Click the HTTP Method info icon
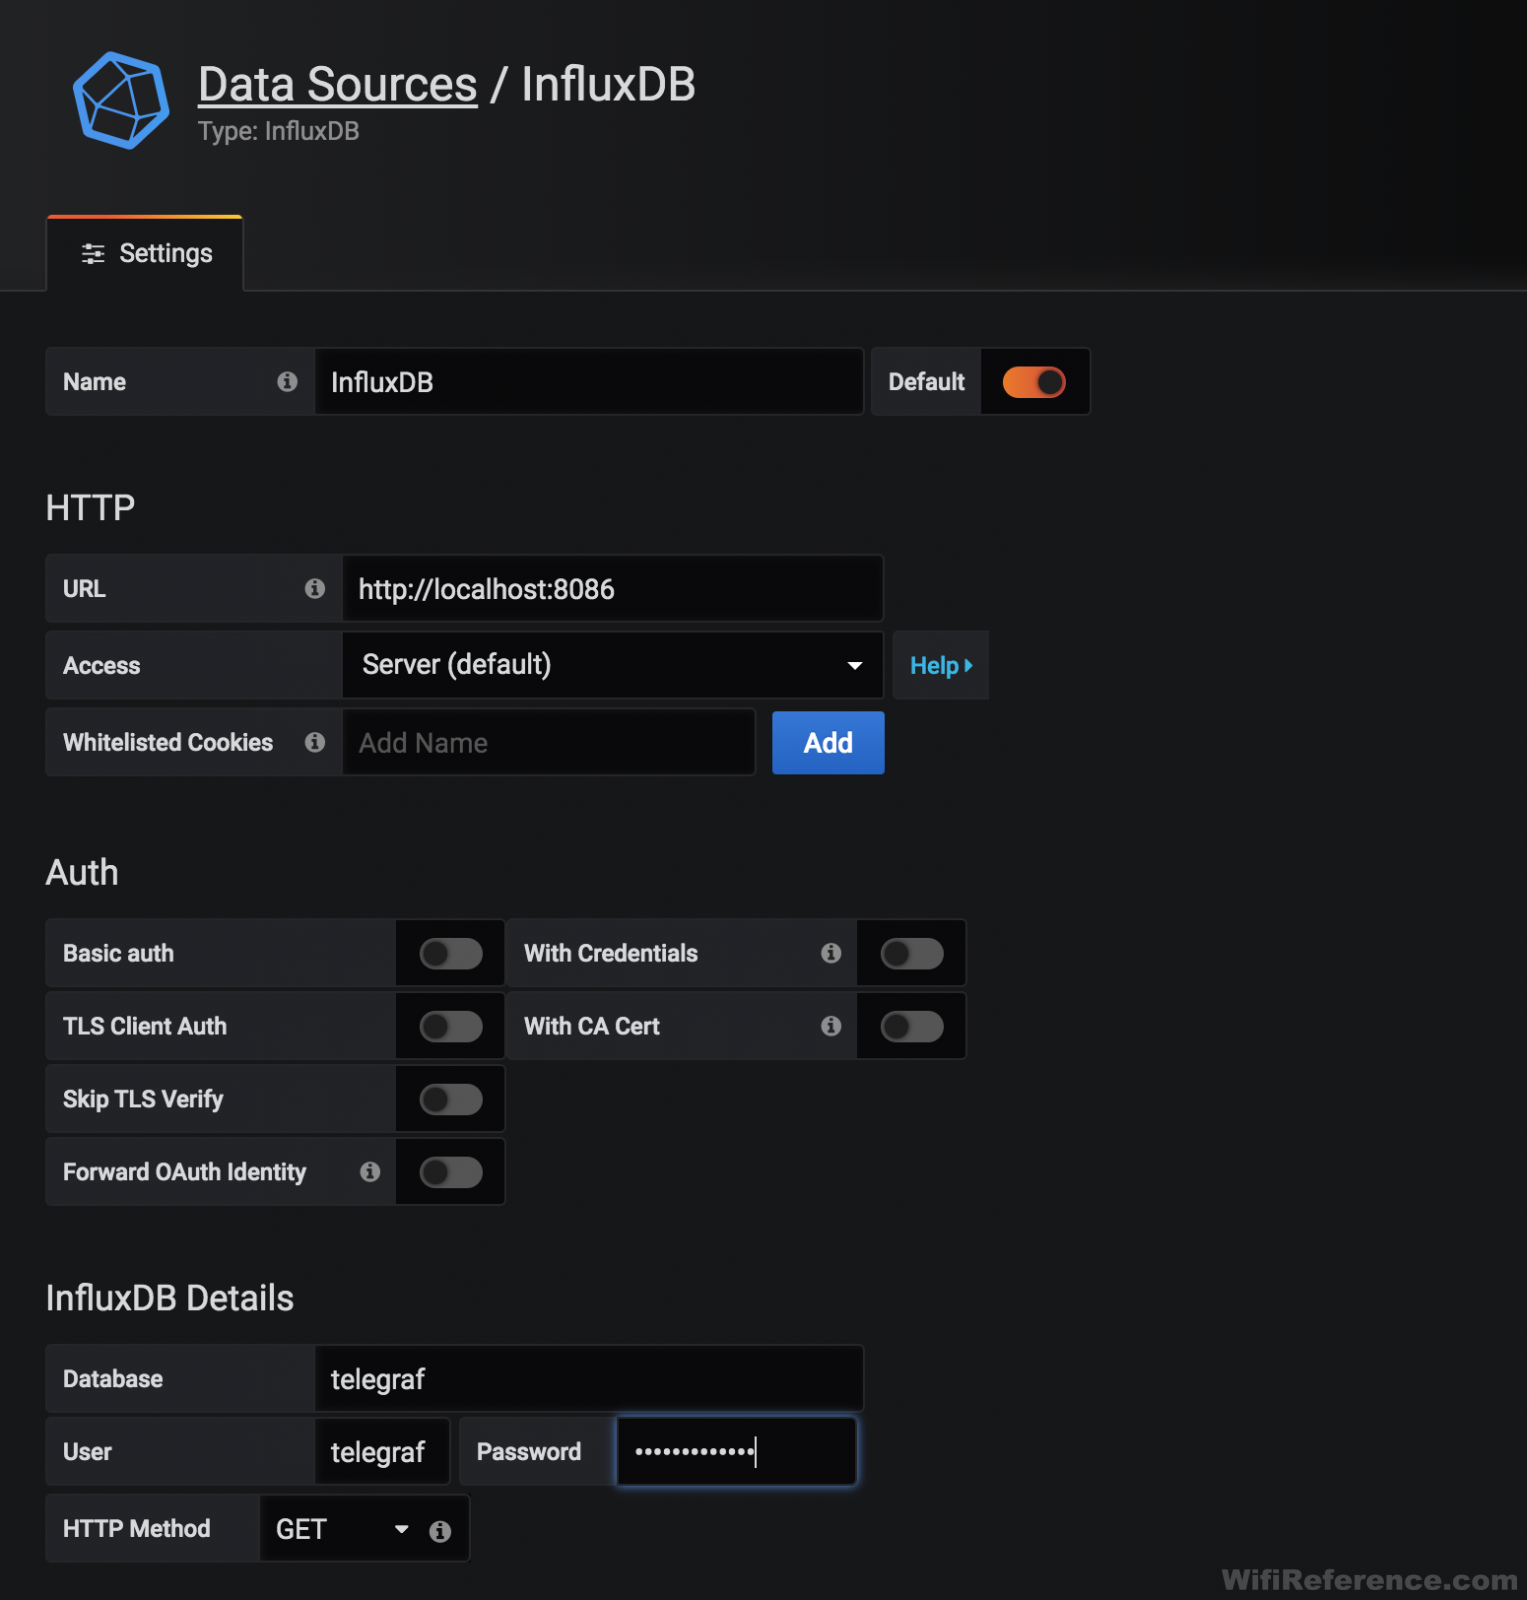 (x=440, y=1531)
